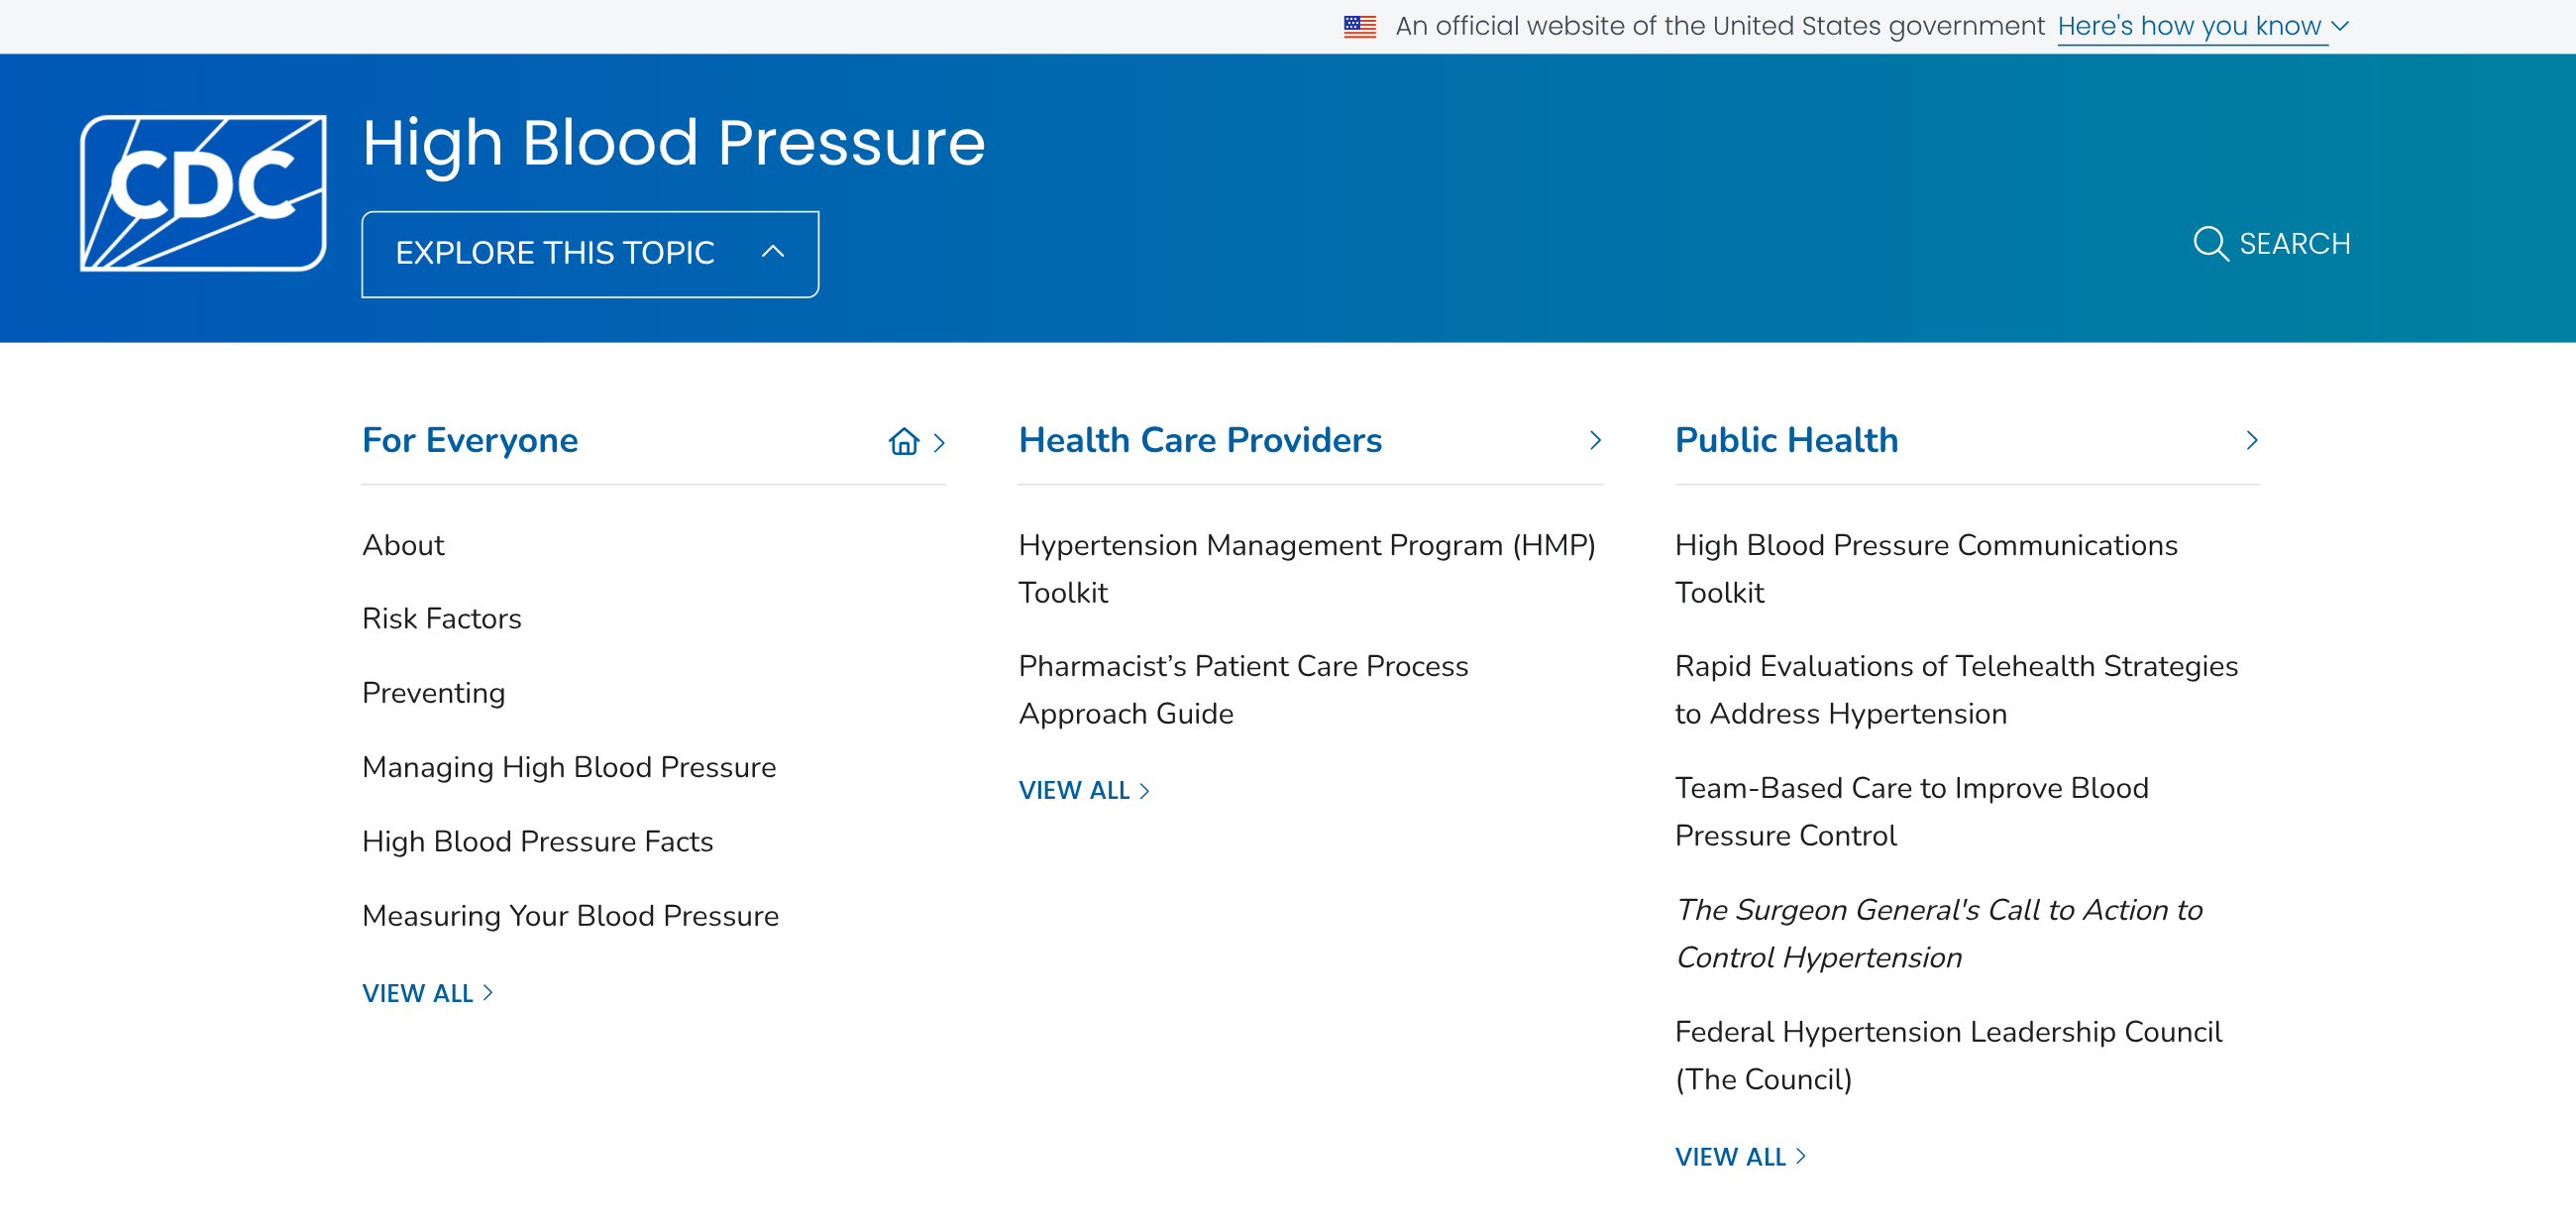The image size is (2576, 1230).
Task: Go to Managing High Blood Pressure
Action: (x=568, y=766)
